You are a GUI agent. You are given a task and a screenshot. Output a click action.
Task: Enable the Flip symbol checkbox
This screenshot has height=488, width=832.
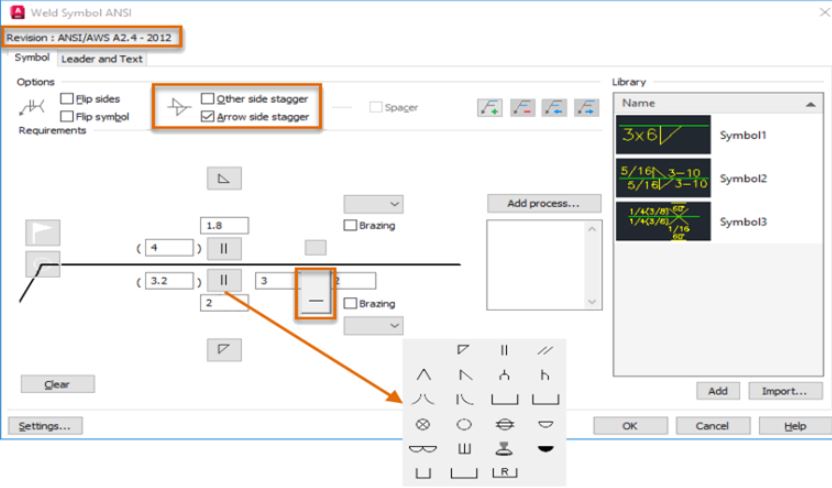(x=67, y=116)
